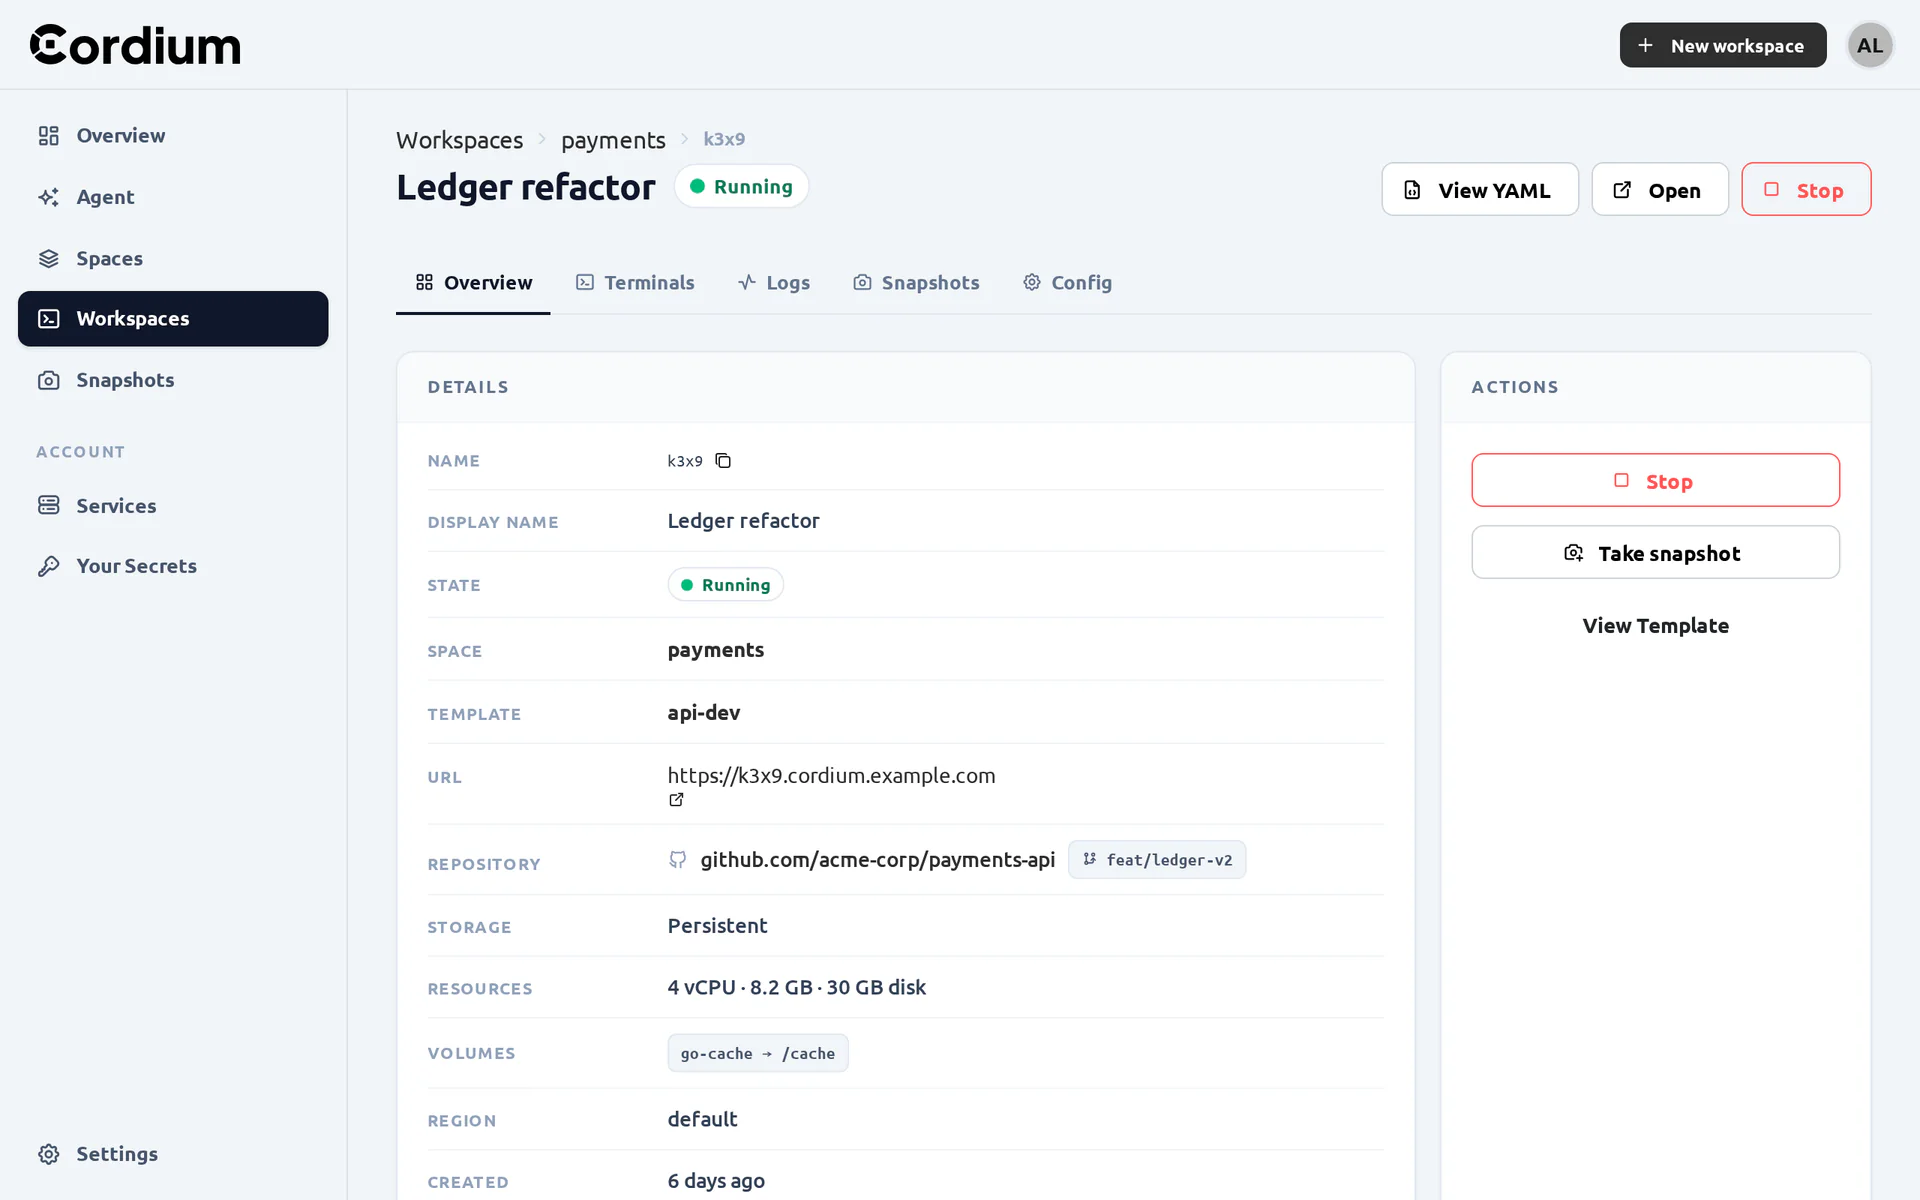Click the Your Secrets key icon
This screenshot has width=1920, height=1200.
[48, 566]
